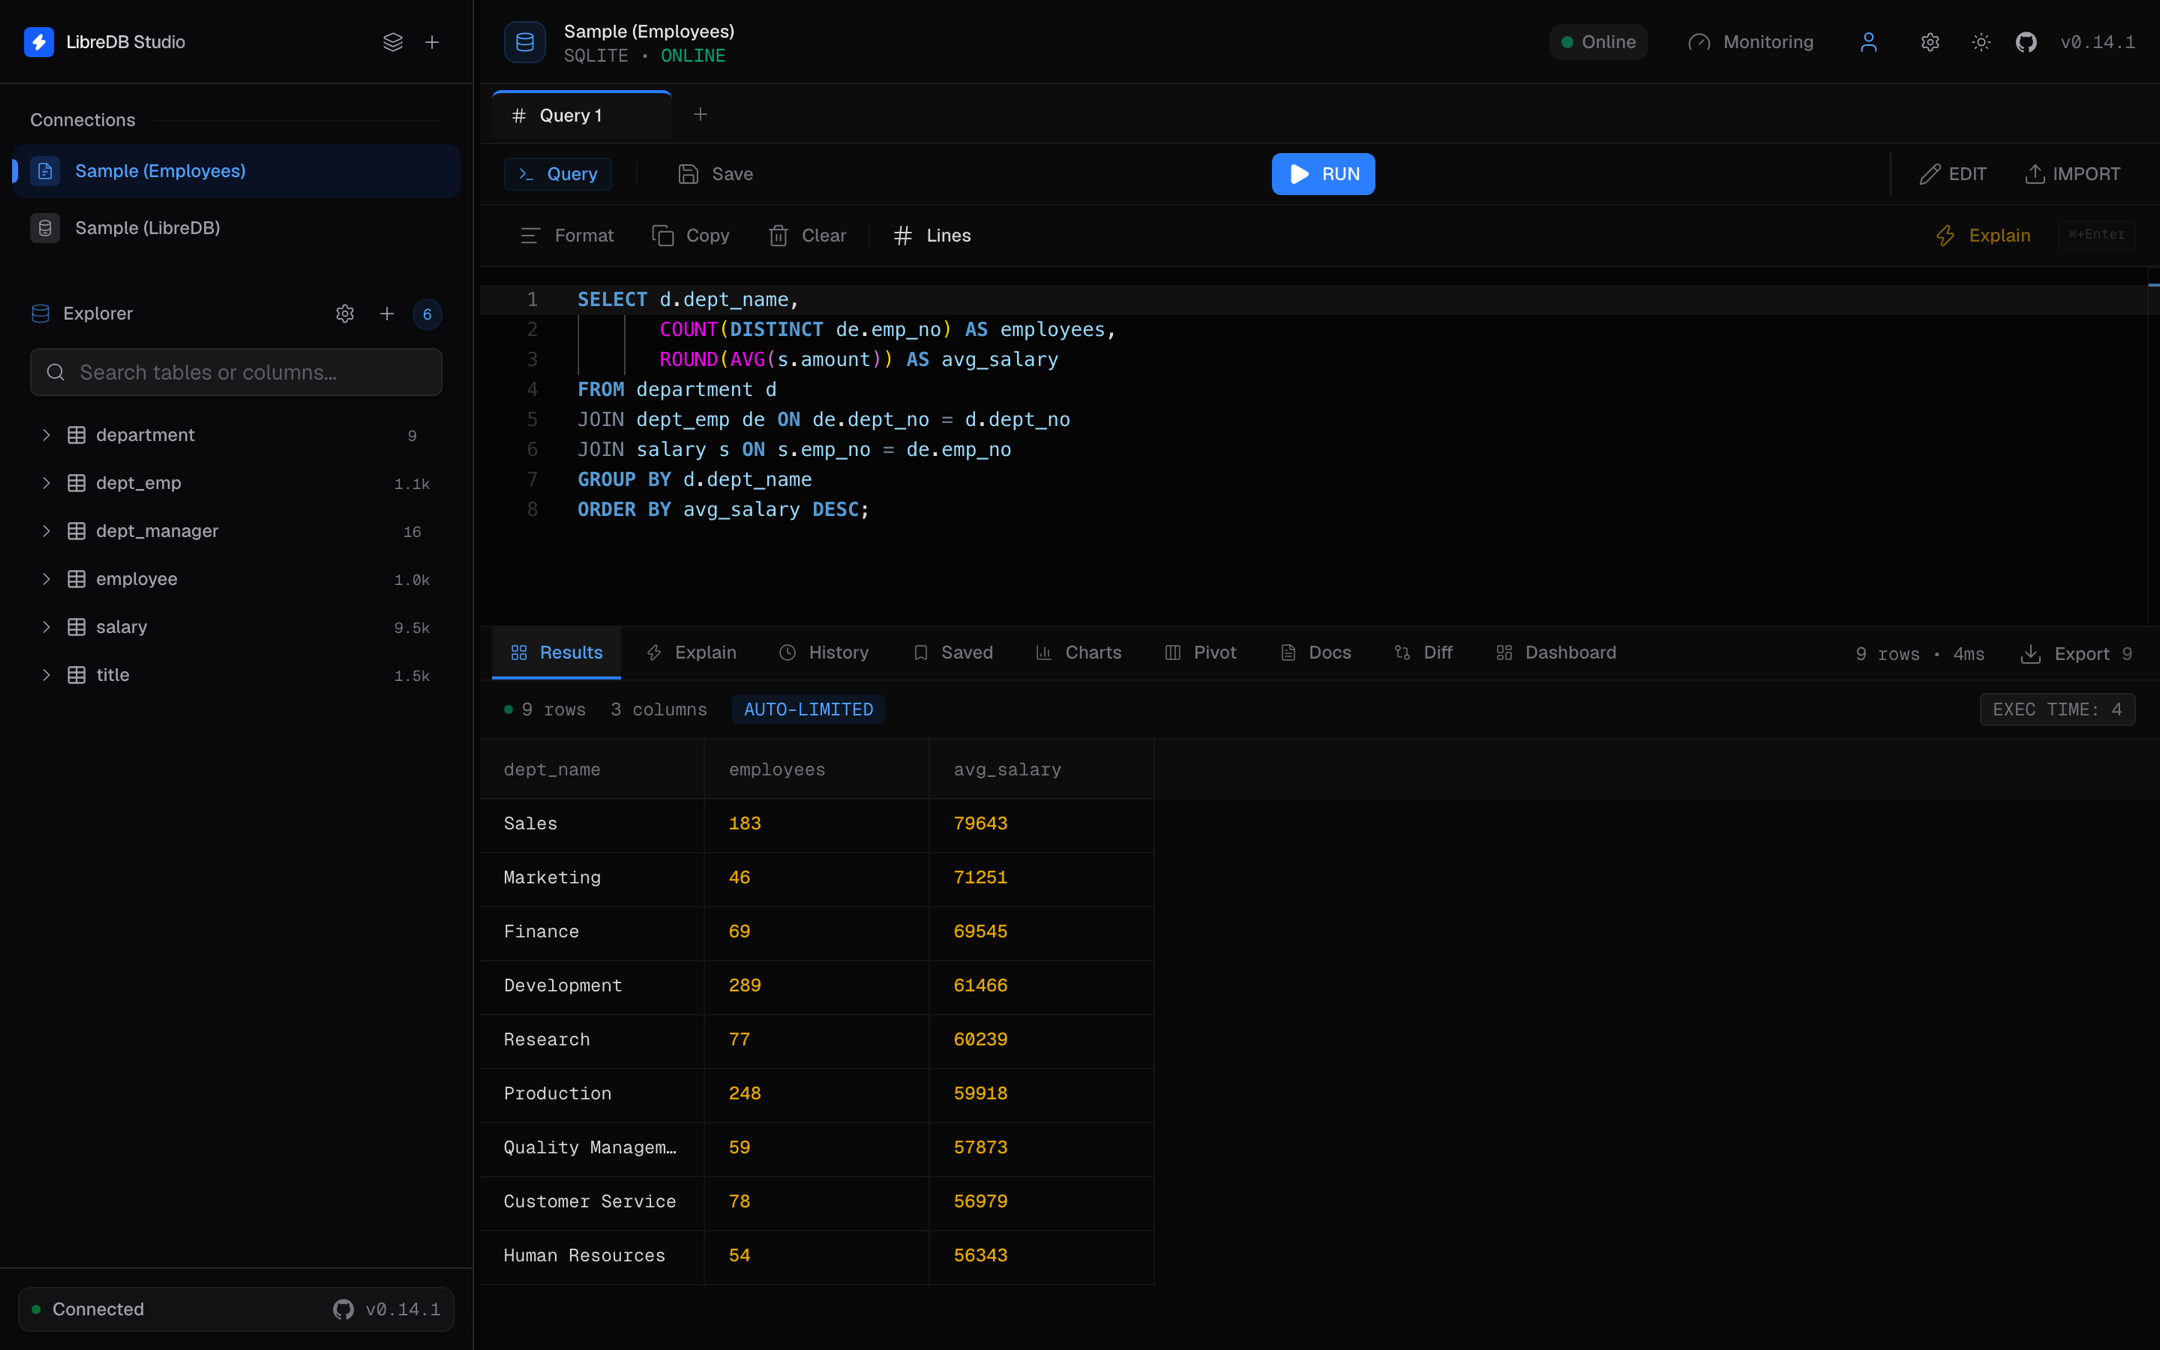Open user profile icon in top bar
2160x1350 pixels.
[x=1868, y=42]
